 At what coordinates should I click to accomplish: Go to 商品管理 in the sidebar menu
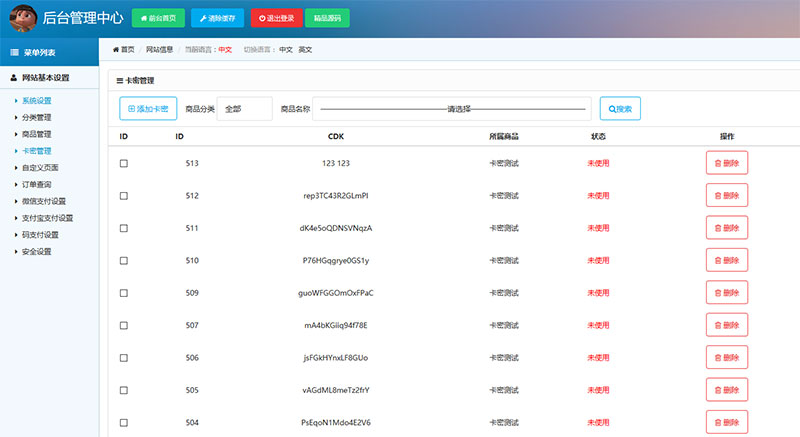point(37,134)
